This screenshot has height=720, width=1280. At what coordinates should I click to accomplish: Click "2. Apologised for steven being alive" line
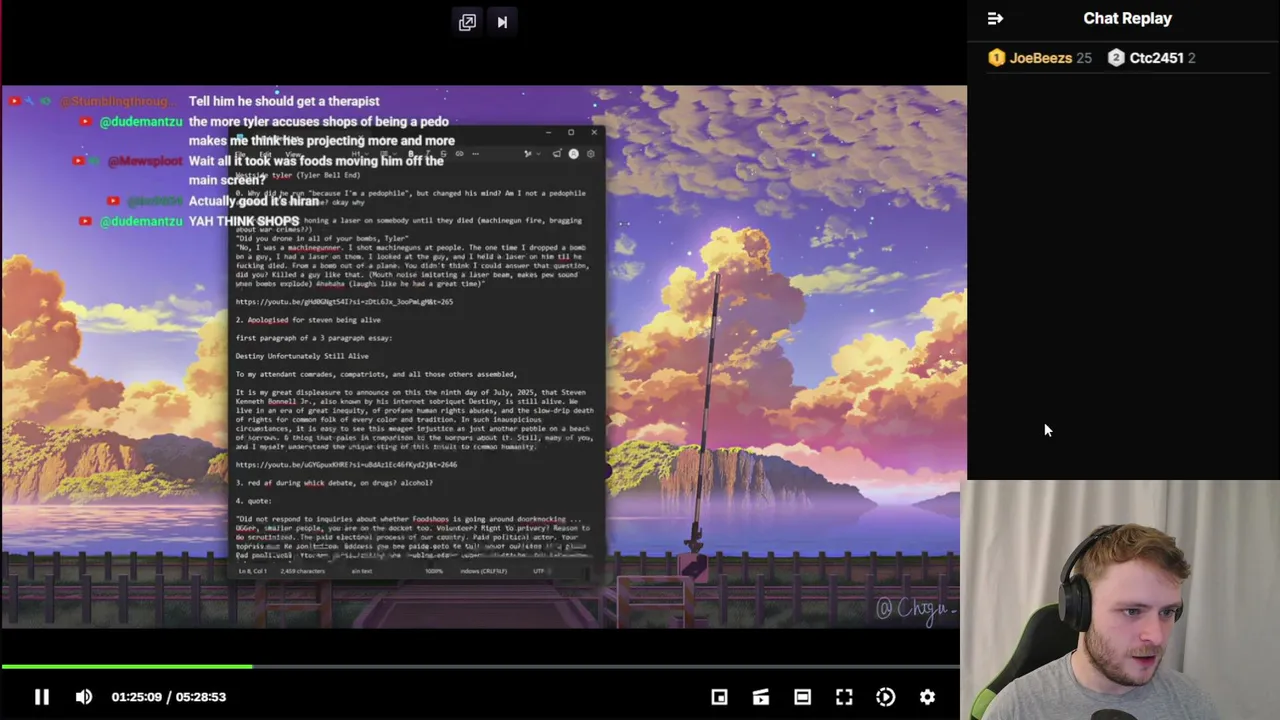click(x=308, y=320)
